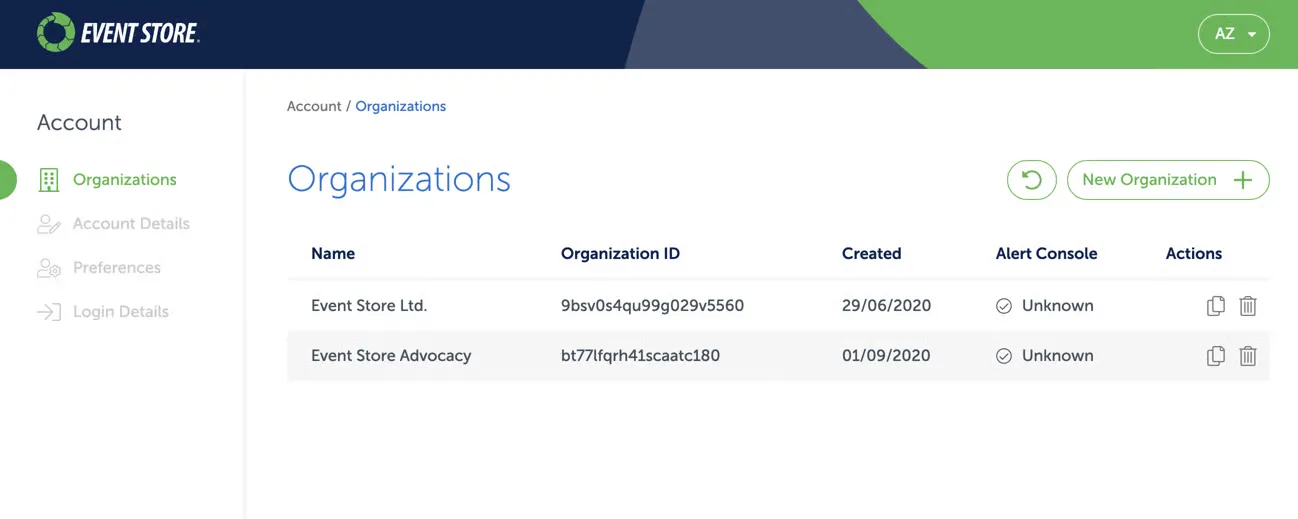Click the Login Details arrow icon
Viewport: 1298px width, 519px height.
[49, 312]
